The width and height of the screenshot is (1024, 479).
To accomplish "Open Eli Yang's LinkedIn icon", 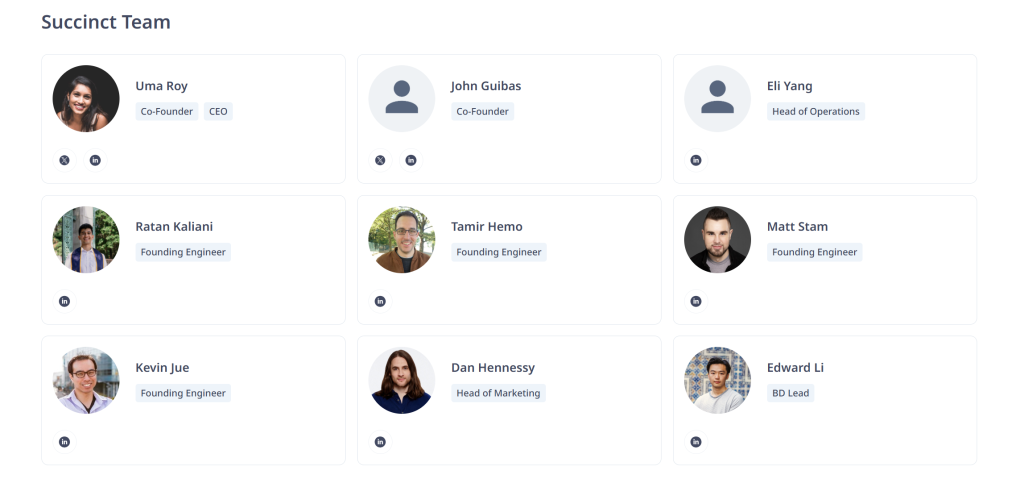I will click(x=696, y=160).
